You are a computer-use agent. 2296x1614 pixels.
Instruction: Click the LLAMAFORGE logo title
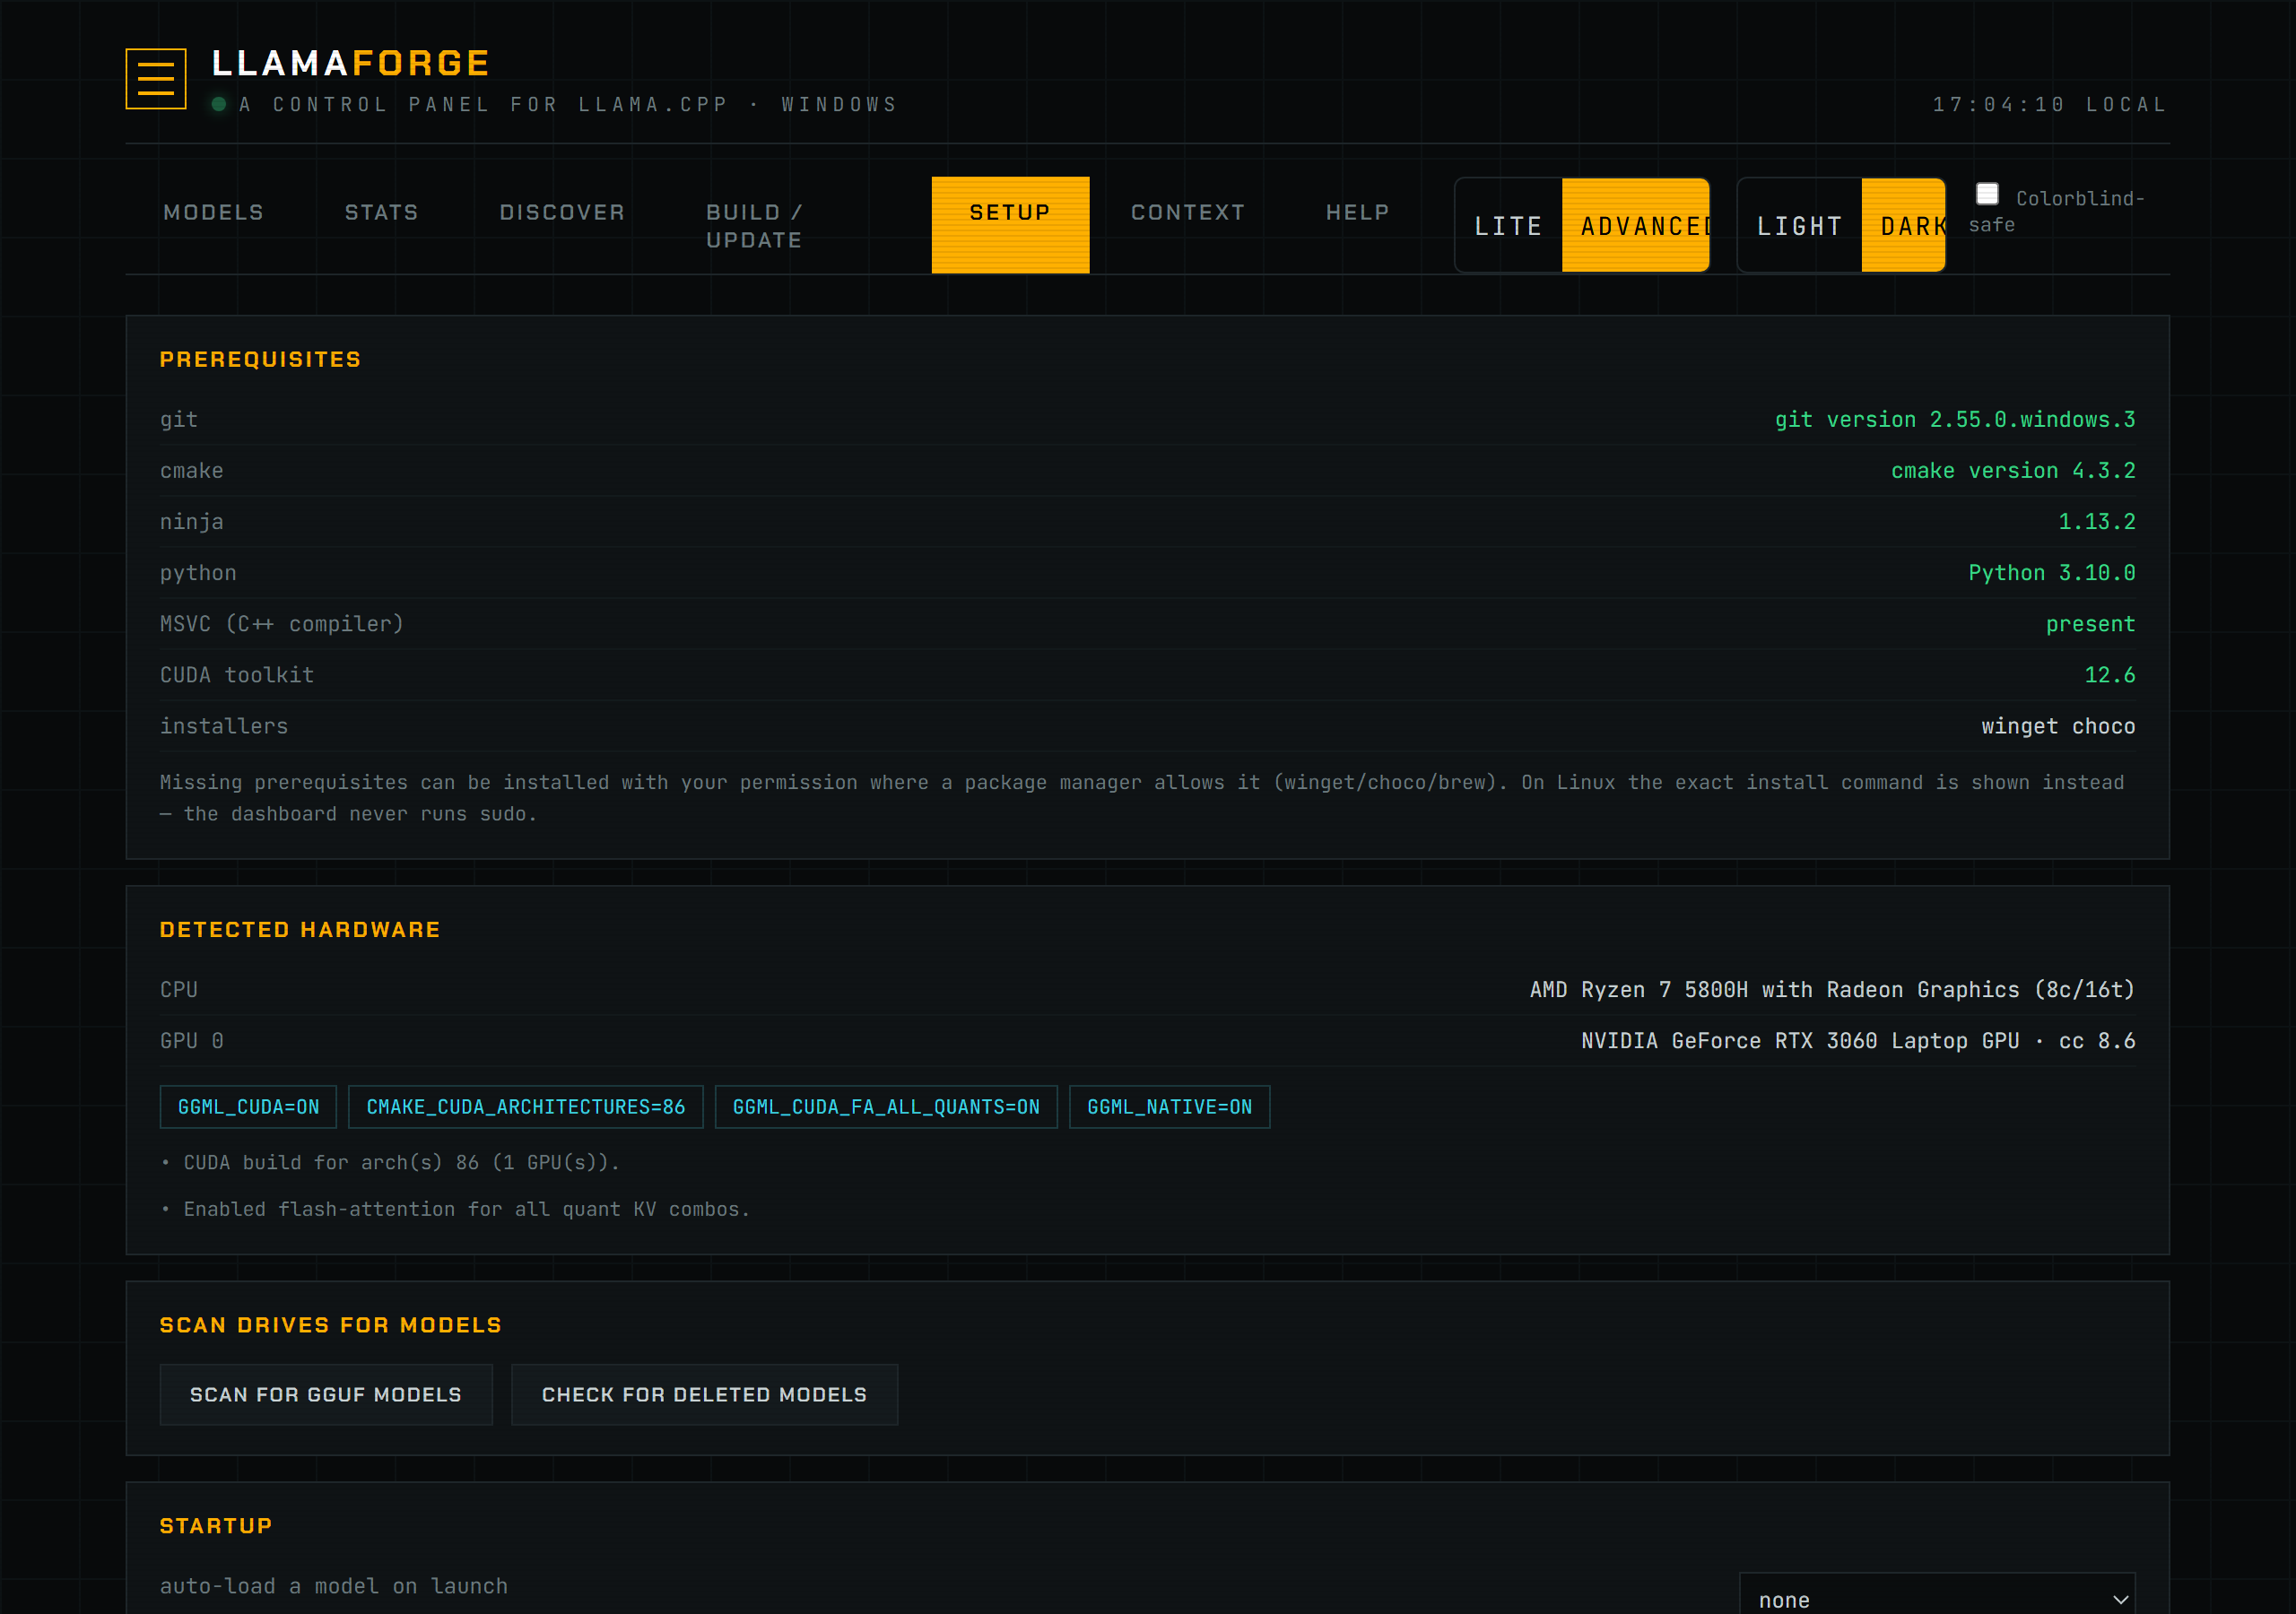pyautogui.click(x=351, y=63)
